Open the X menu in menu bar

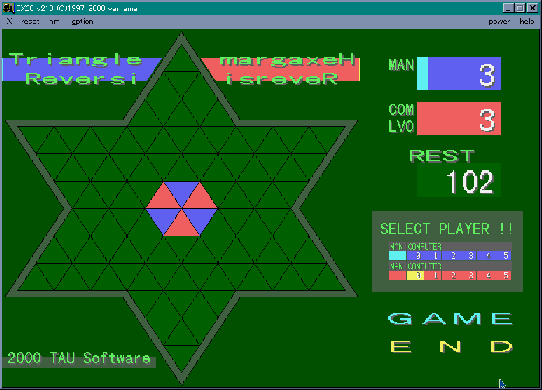9,21
